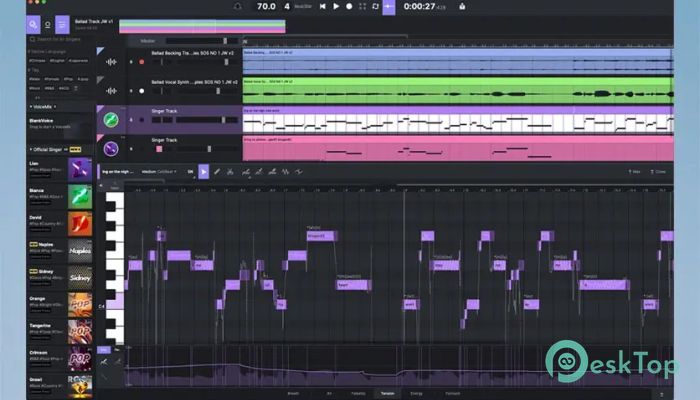700x400 pixels.
Task: Switch to the Formant parameter tab
Action: [x=452, y=394]
